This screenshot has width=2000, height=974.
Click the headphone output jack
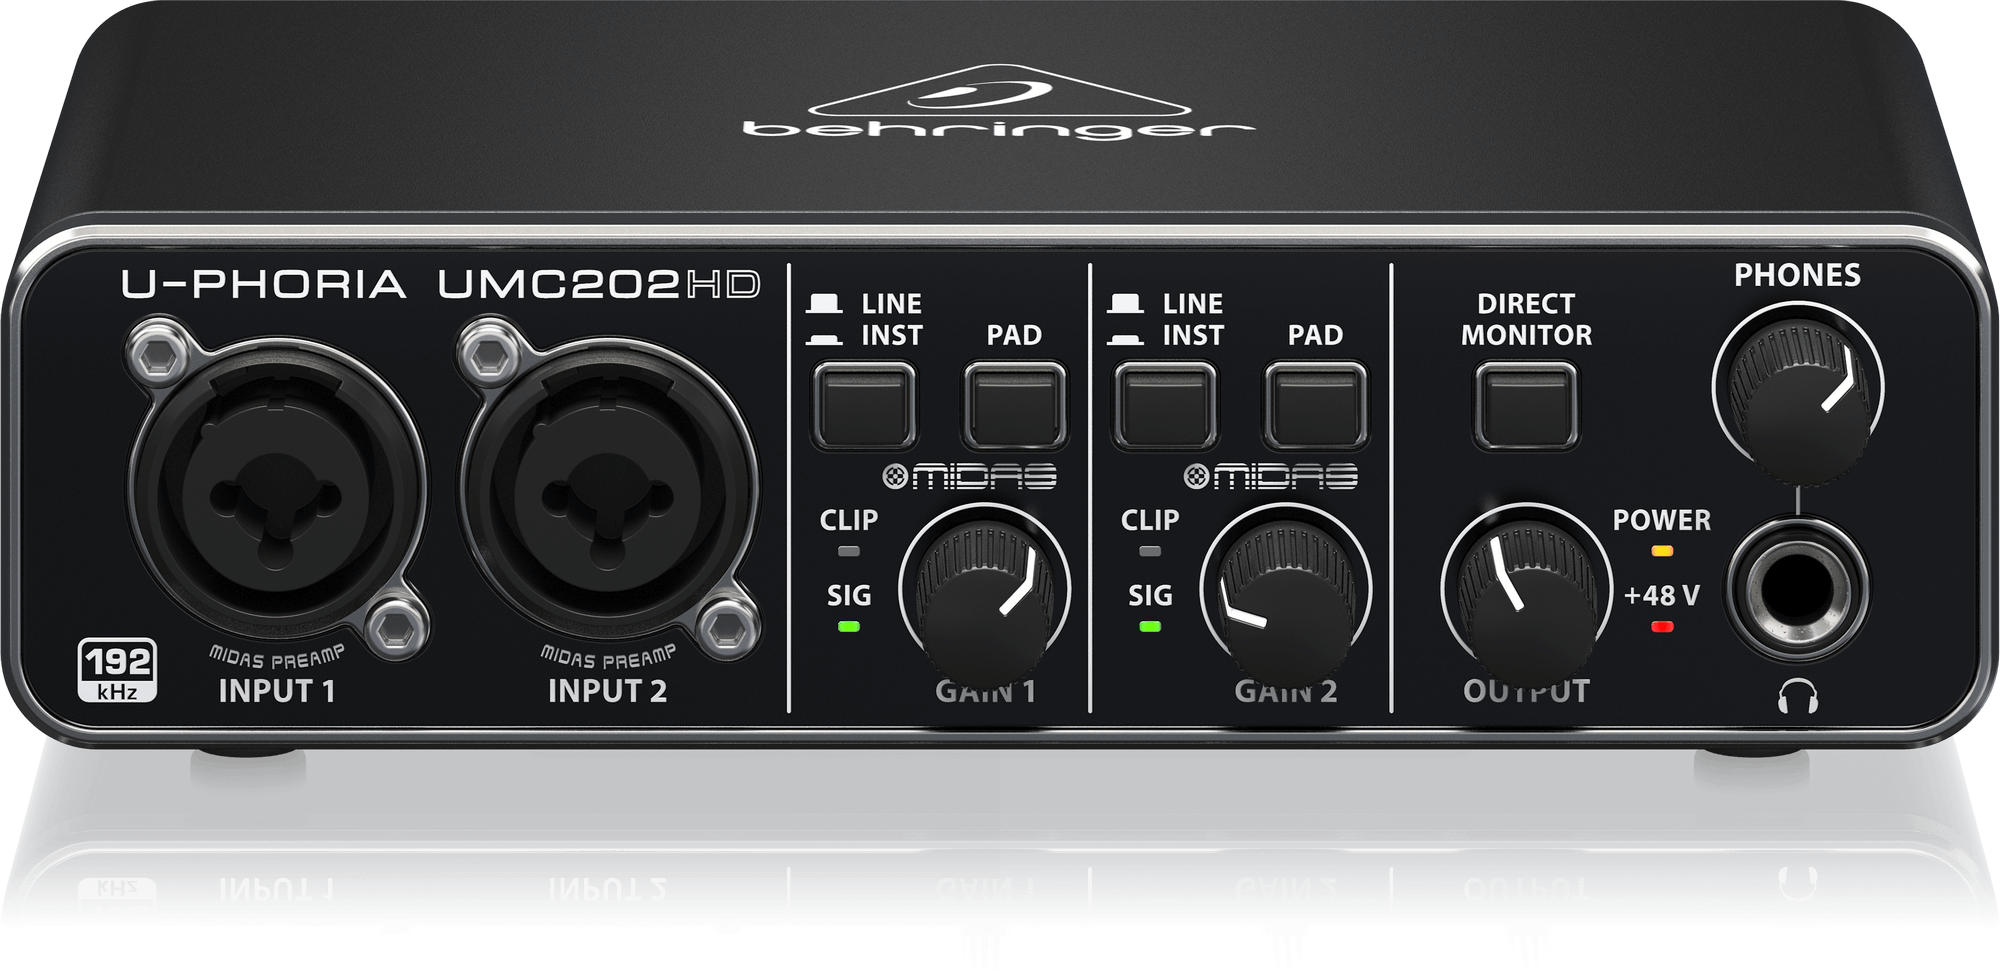coord(1797,589)
